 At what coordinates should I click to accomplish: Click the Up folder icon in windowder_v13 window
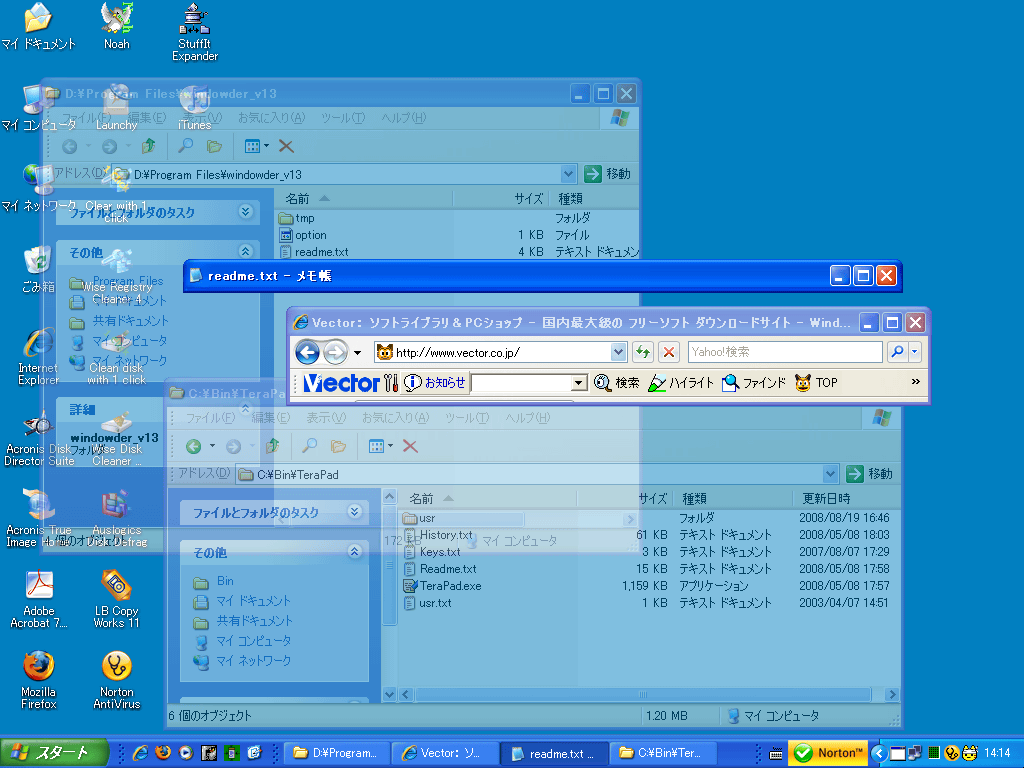coord(149,146)
